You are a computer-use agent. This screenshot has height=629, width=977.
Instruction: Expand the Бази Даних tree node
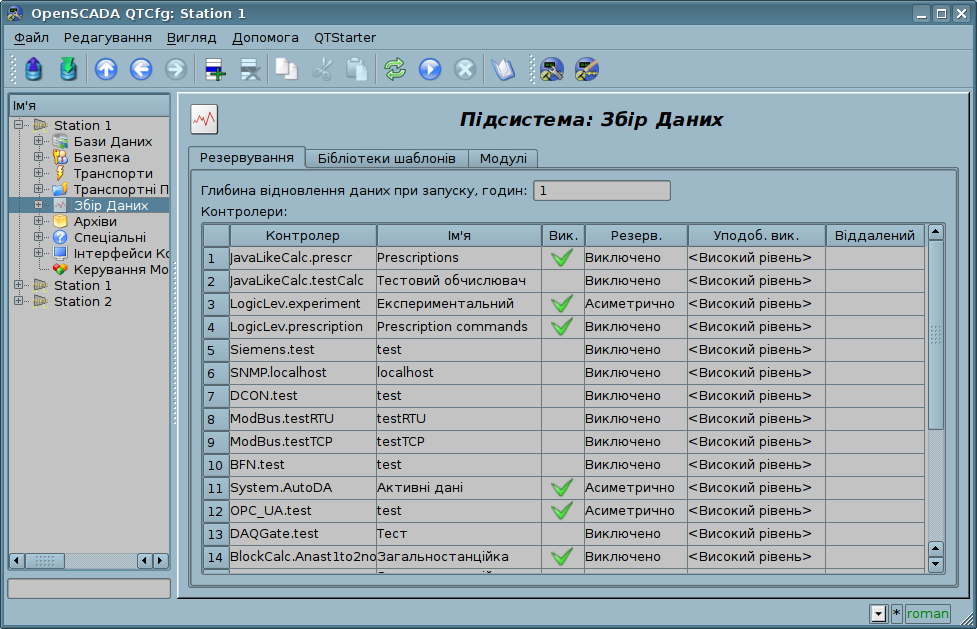[39, 142]
